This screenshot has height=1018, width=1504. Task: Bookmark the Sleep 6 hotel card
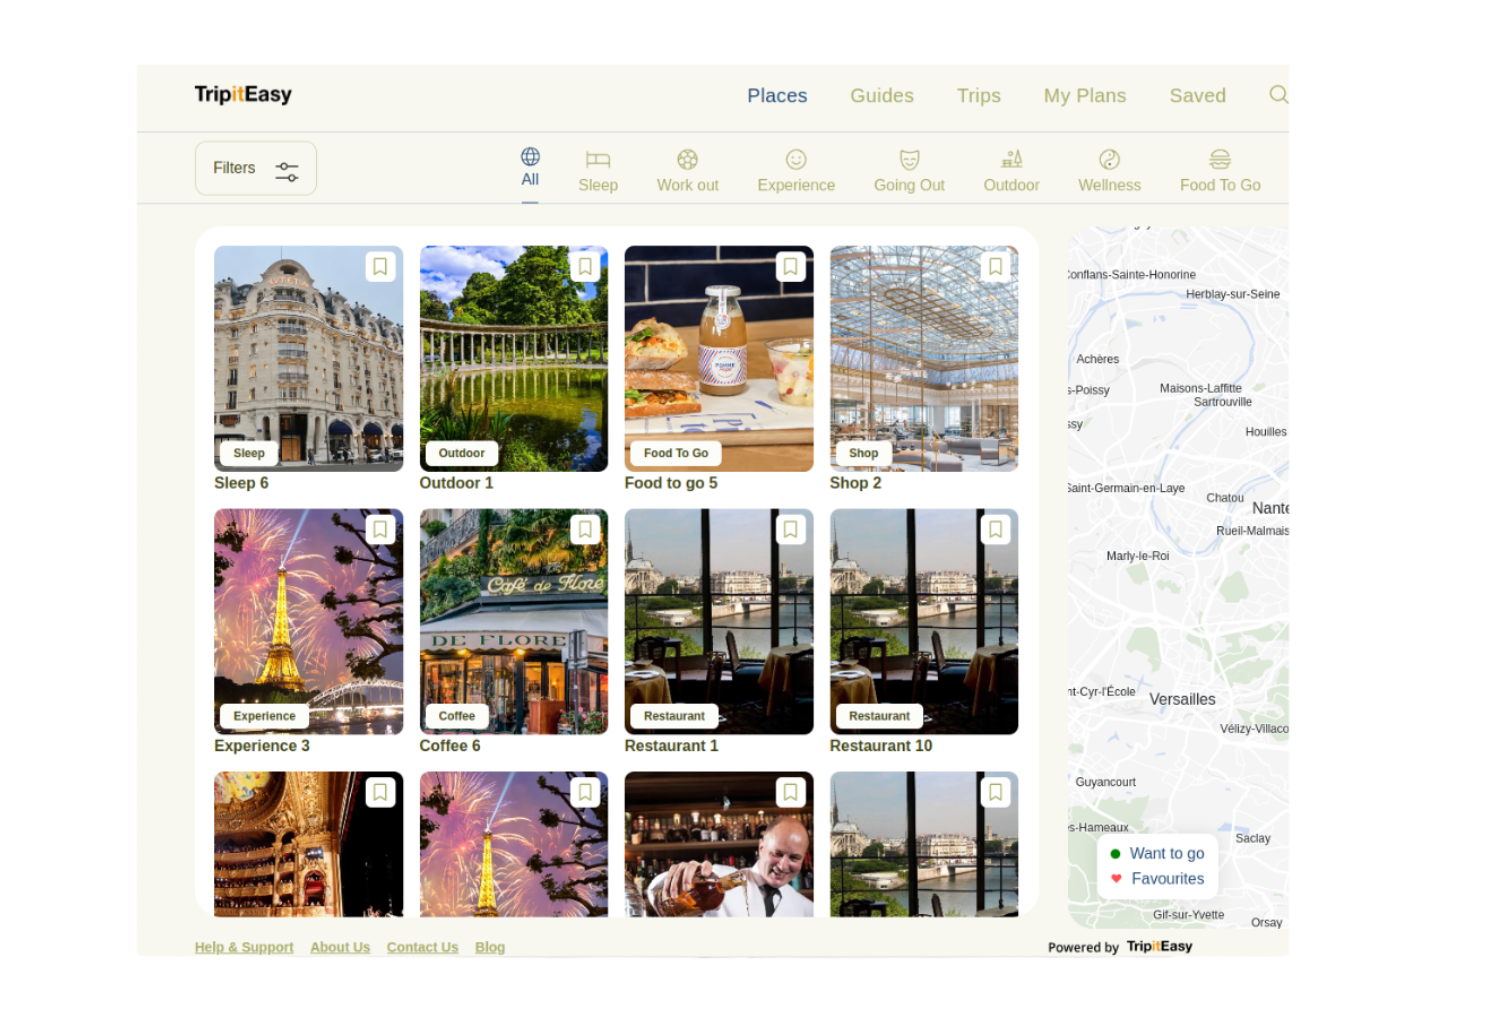click(x=380, y=267)
